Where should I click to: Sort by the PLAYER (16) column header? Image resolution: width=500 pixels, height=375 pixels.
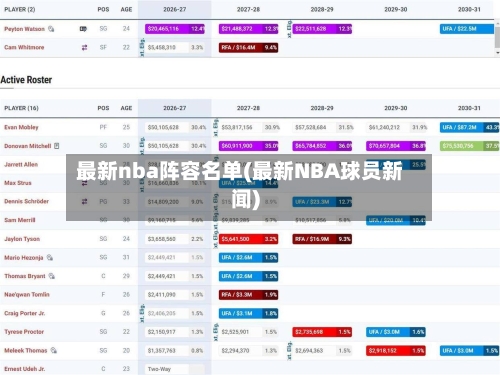click(x=21, y=108)
